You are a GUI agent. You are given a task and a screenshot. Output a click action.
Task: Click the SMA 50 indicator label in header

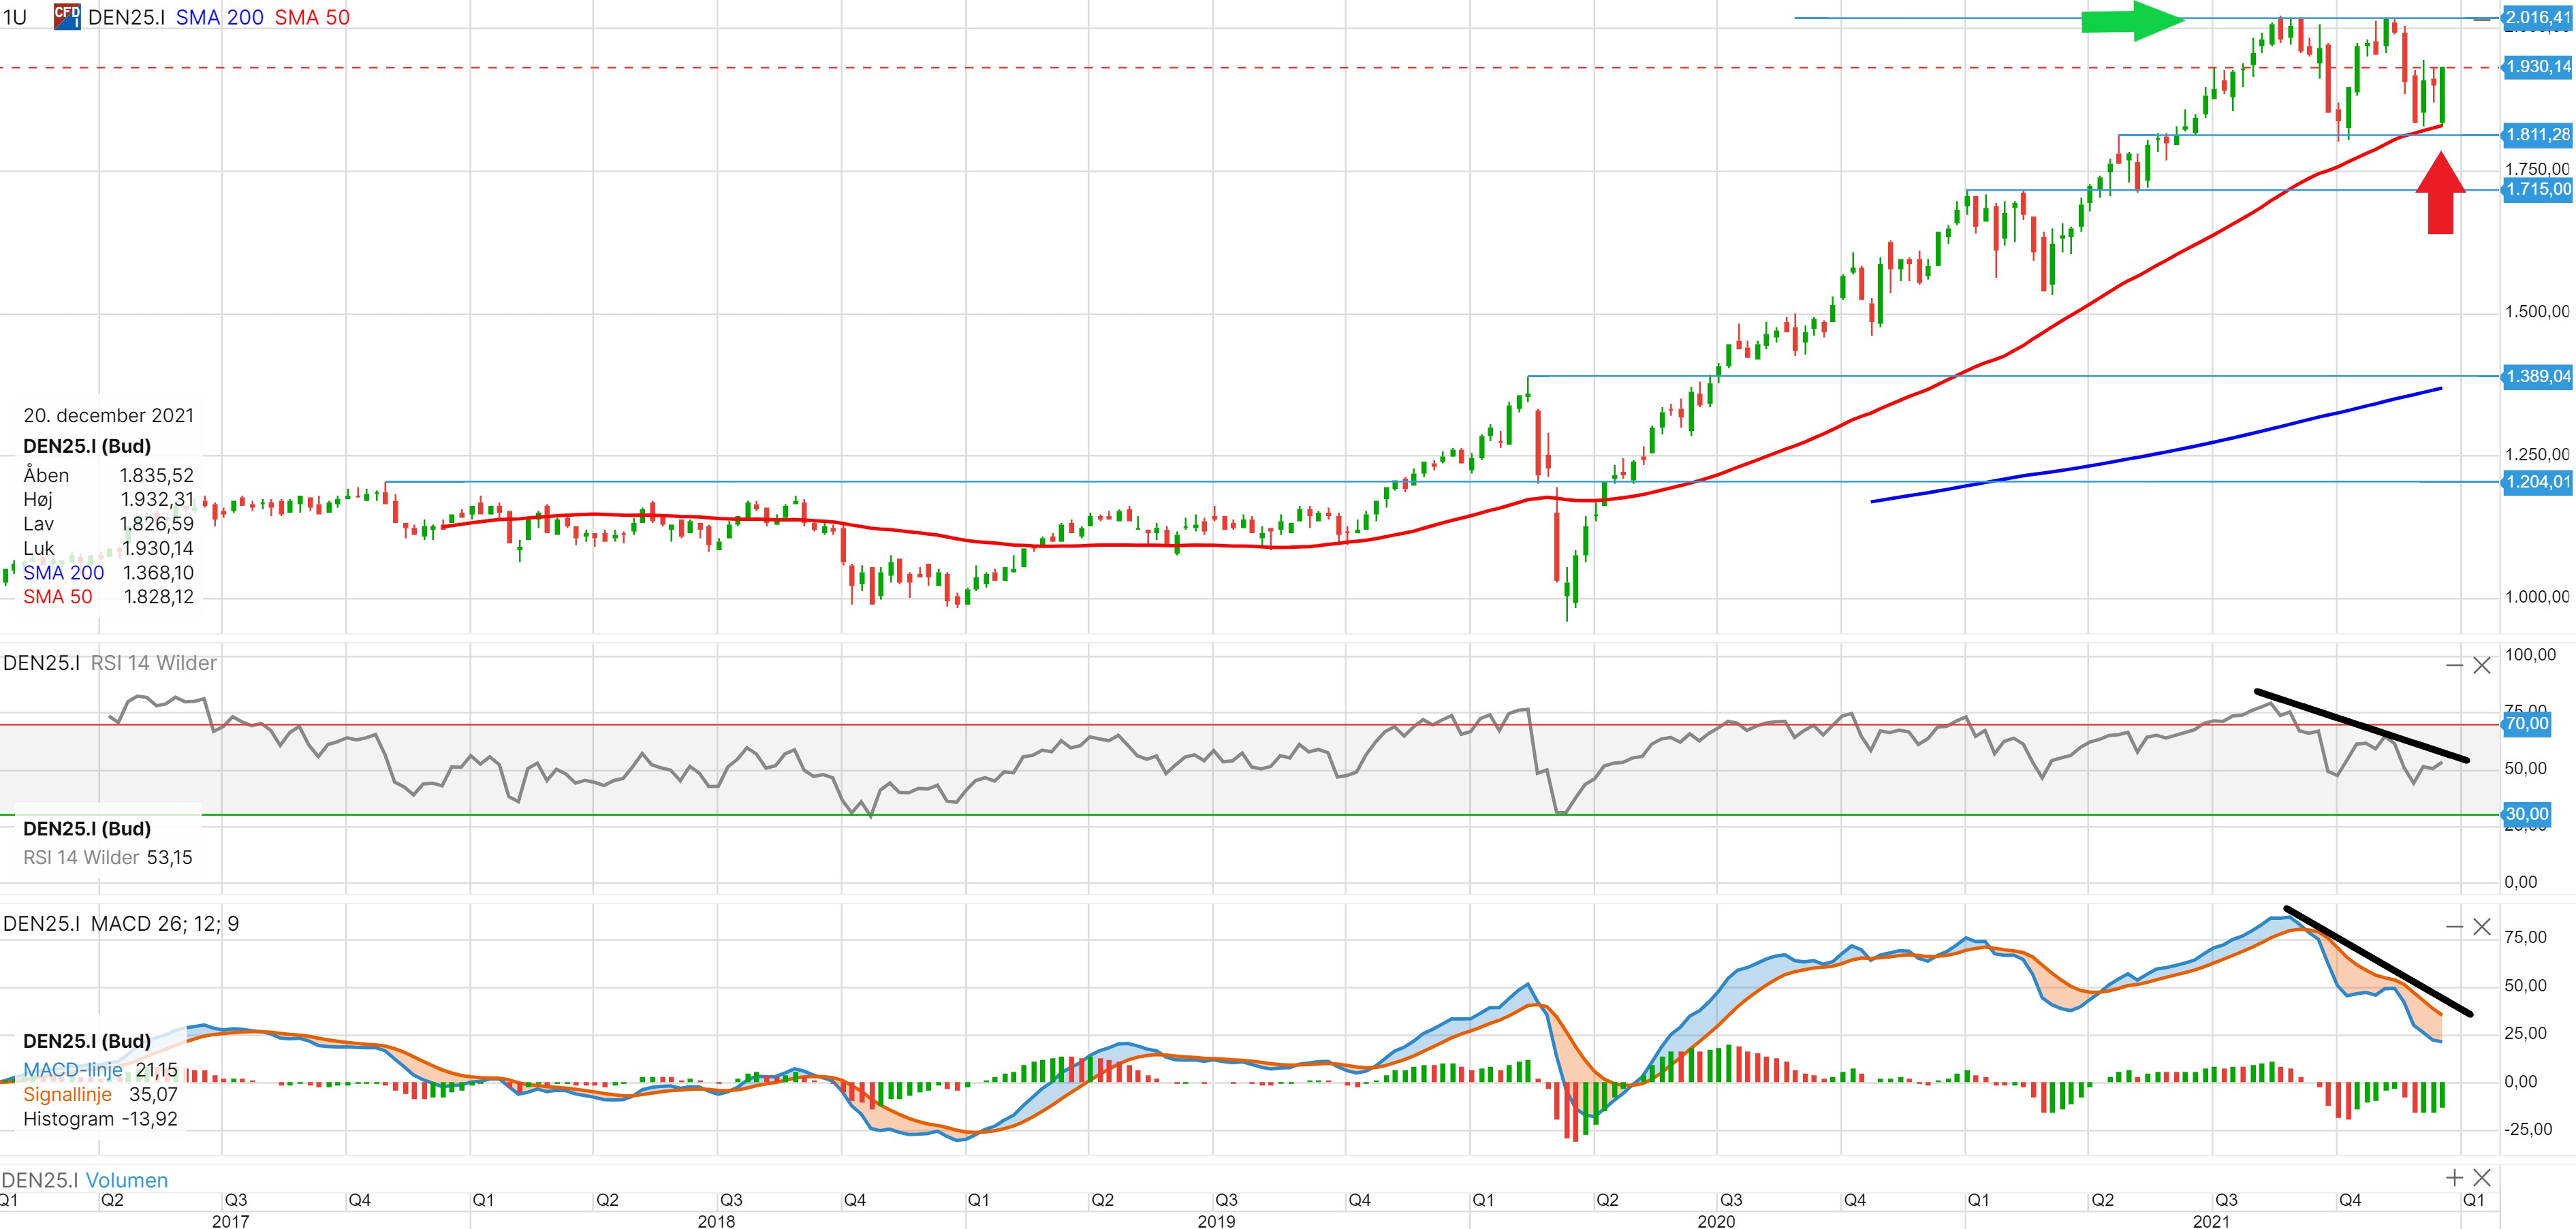312,17
